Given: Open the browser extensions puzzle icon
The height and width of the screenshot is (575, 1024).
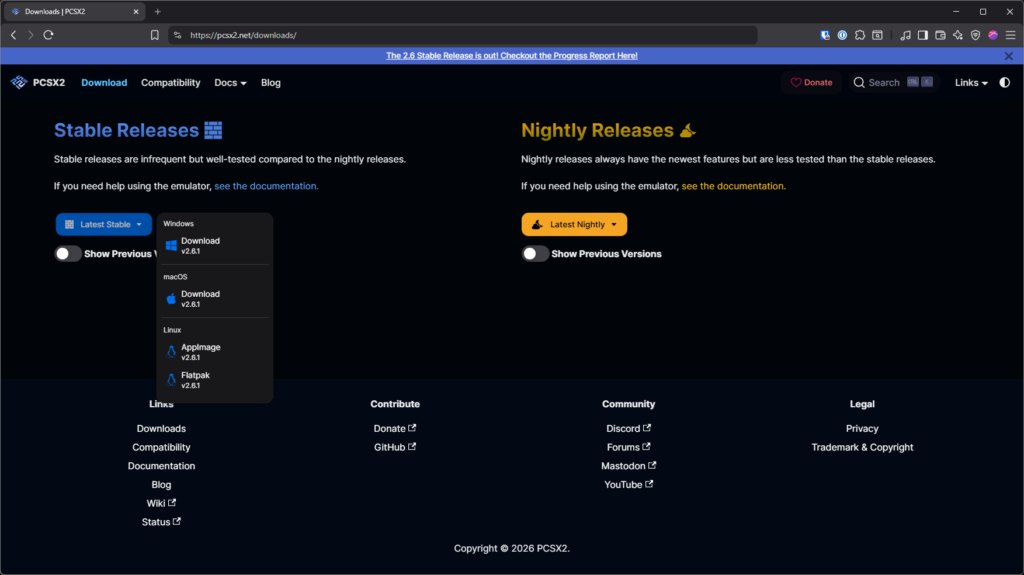Looking at the screenshot, I should [859, 35].
